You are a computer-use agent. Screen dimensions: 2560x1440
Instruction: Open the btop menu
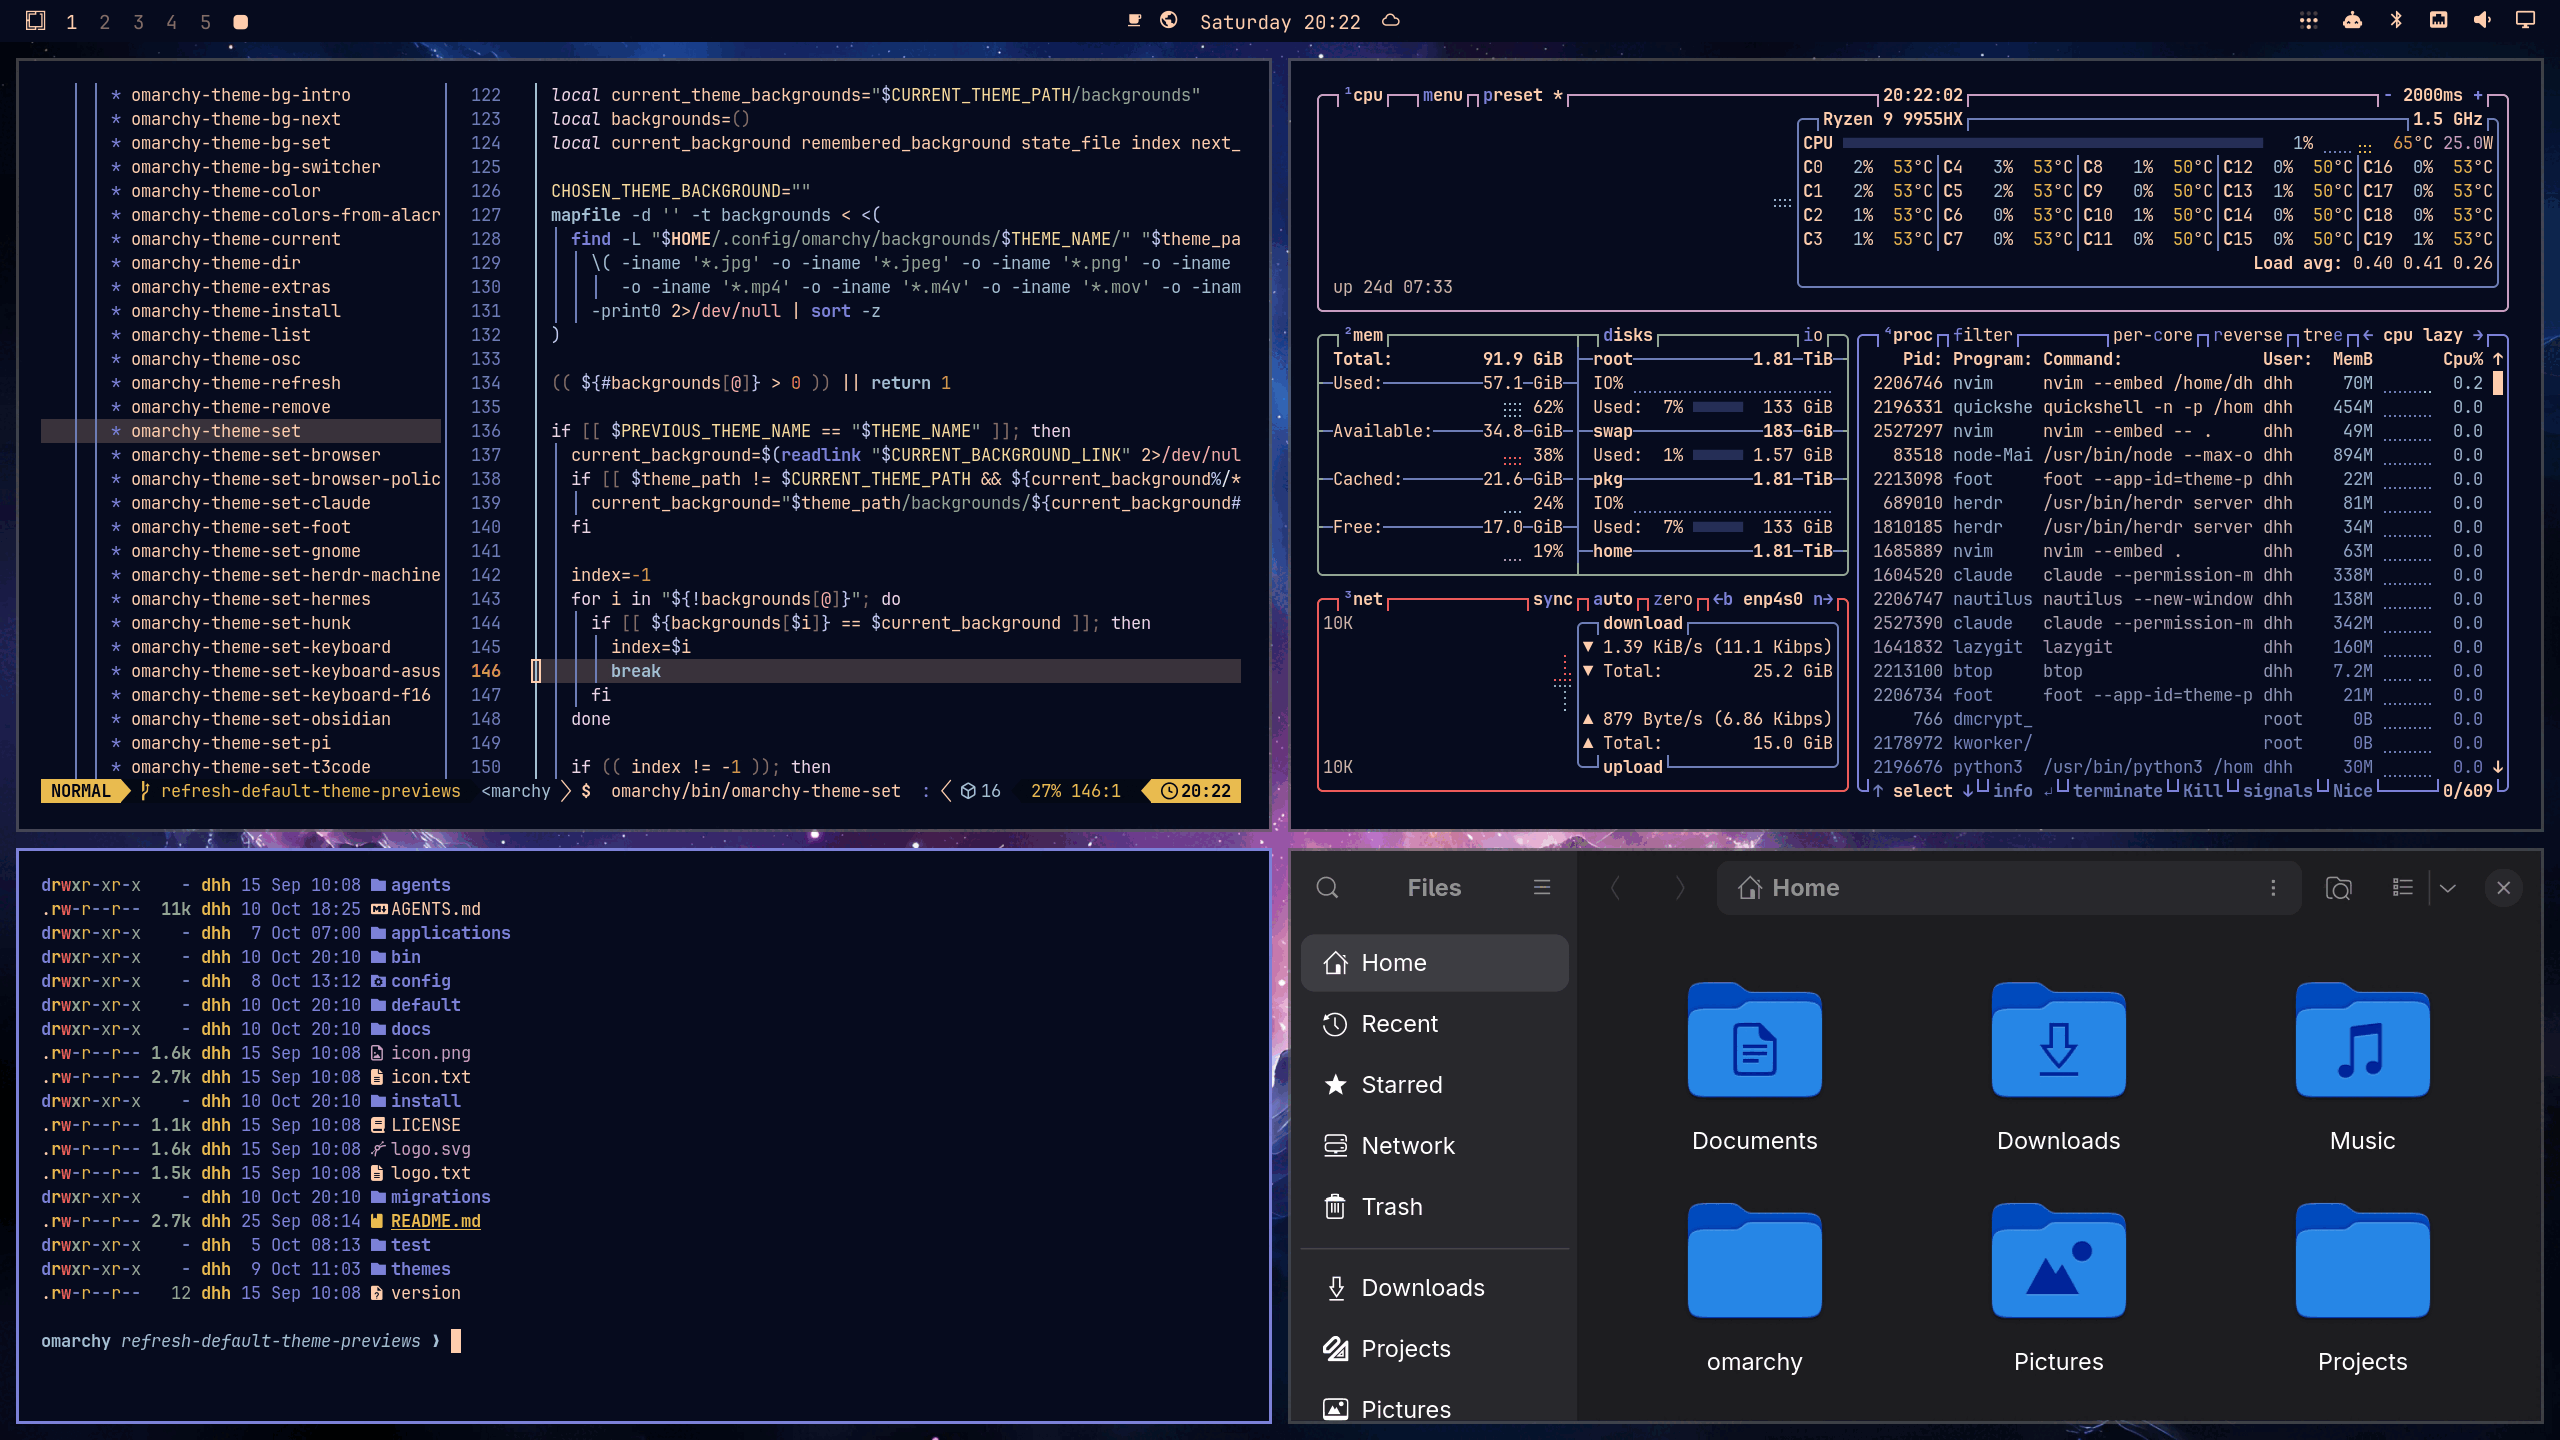point(1442,95)
